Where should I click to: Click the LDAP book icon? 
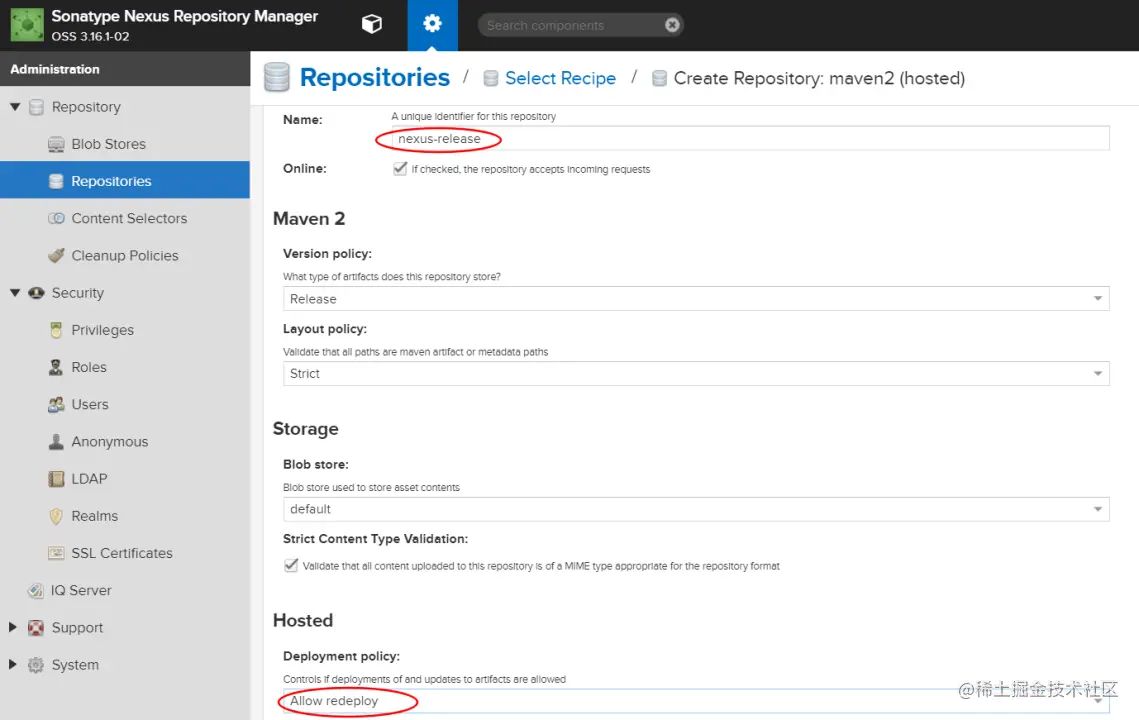[x=56, y=478]
